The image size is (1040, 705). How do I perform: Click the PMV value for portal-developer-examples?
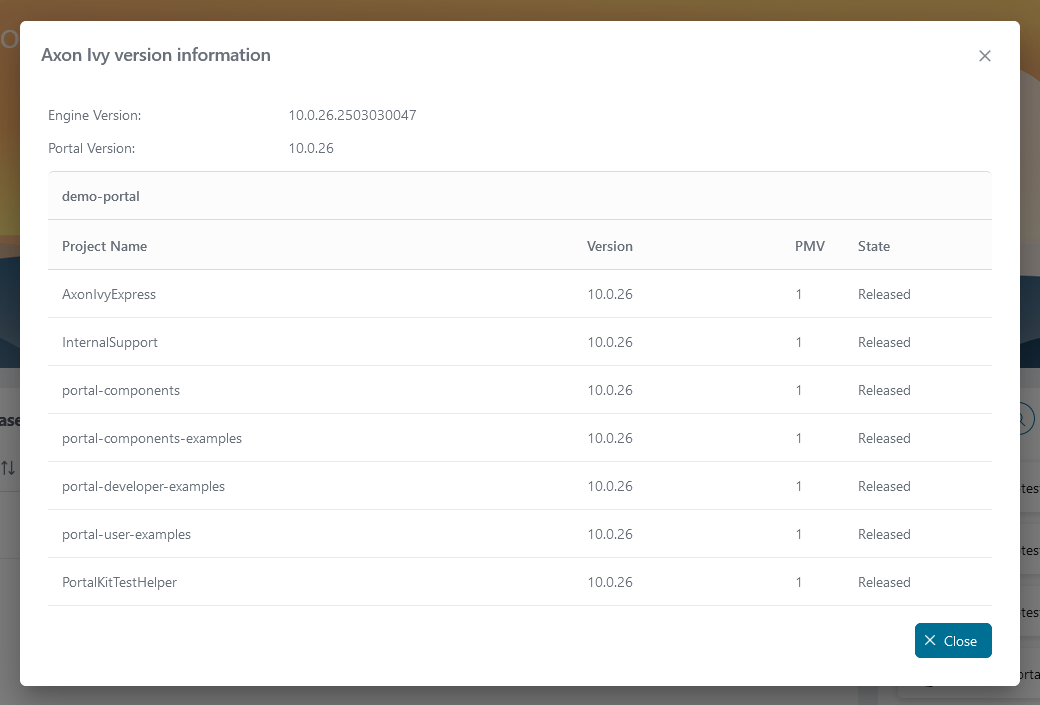pyautogui.click(x=799, y=486)
